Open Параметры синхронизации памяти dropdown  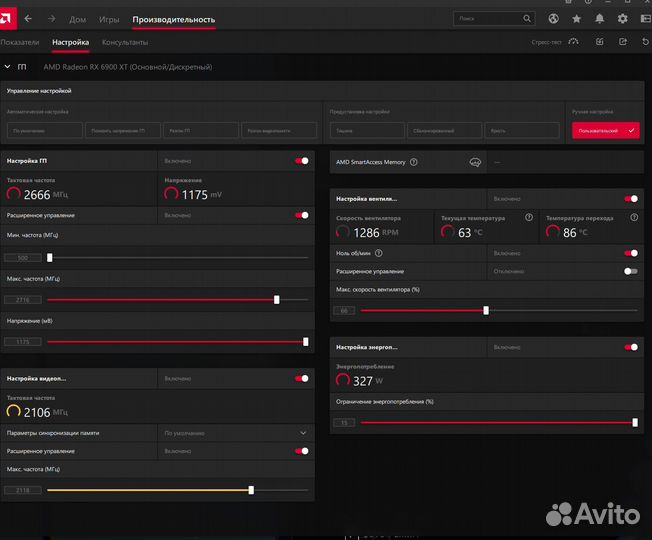(x=236, y=433)
